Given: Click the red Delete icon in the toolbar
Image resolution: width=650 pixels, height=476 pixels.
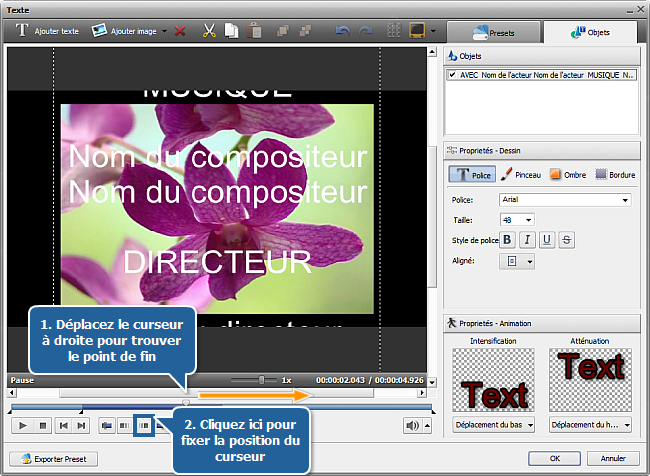Looking at the screenshot, I should coord(180,31).
